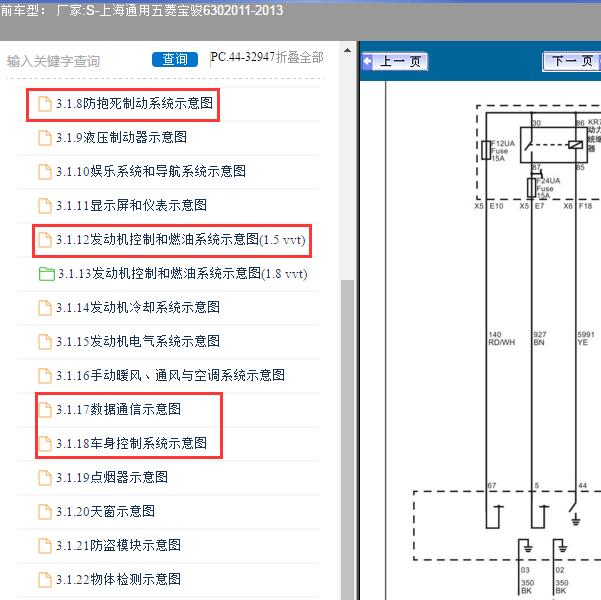Click the document icon beside 3.1.17数据通信示意图

[45, 409]
